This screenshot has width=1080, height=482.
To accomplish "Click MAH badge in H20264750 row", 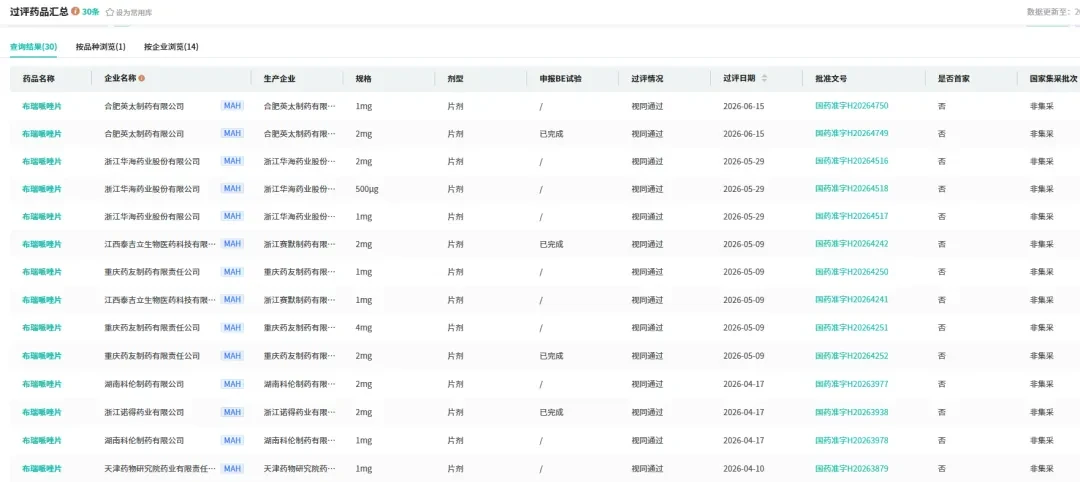I will [232, 106].
